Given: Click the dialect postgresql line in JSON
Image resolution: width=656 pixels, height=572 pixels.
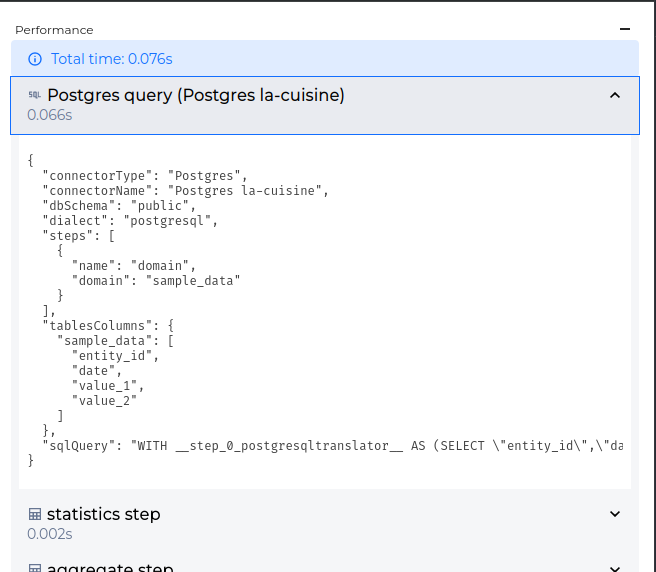Looking at the screenshot, I should [x=130, y=220].
